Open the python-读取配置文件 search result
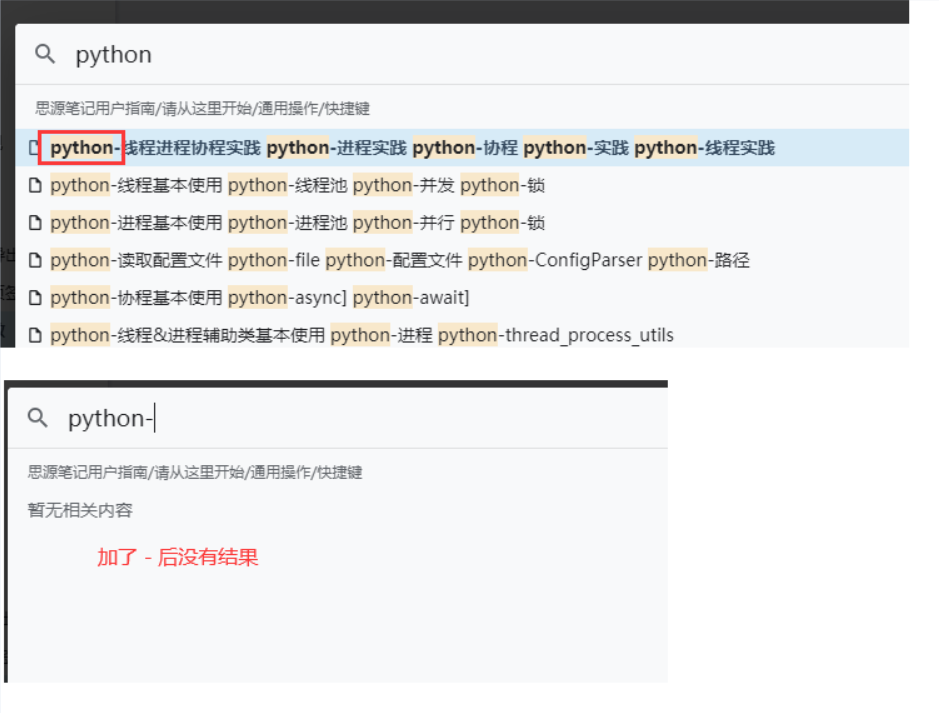Screen dimensions: 939x713 [400, 260]
